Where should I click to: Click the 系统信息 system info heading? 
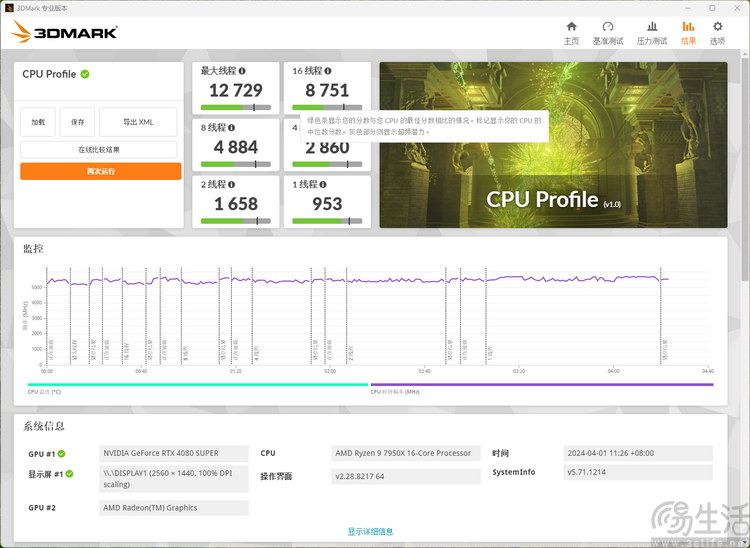(x=44, y=426)
